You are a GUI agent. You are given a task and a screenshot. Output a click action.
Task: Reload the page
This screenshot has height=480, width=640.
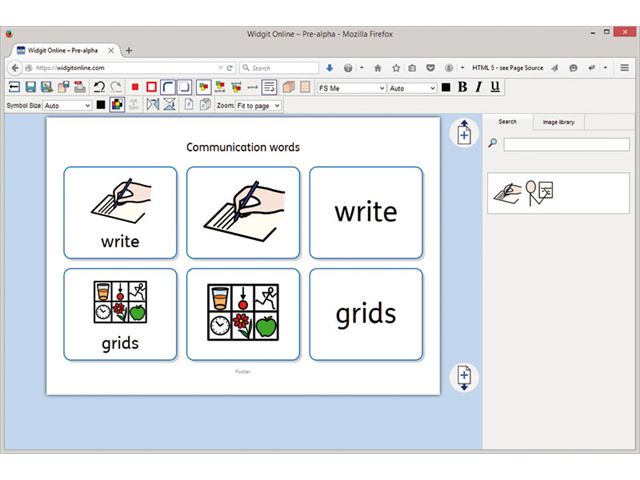tap(230, 68)
